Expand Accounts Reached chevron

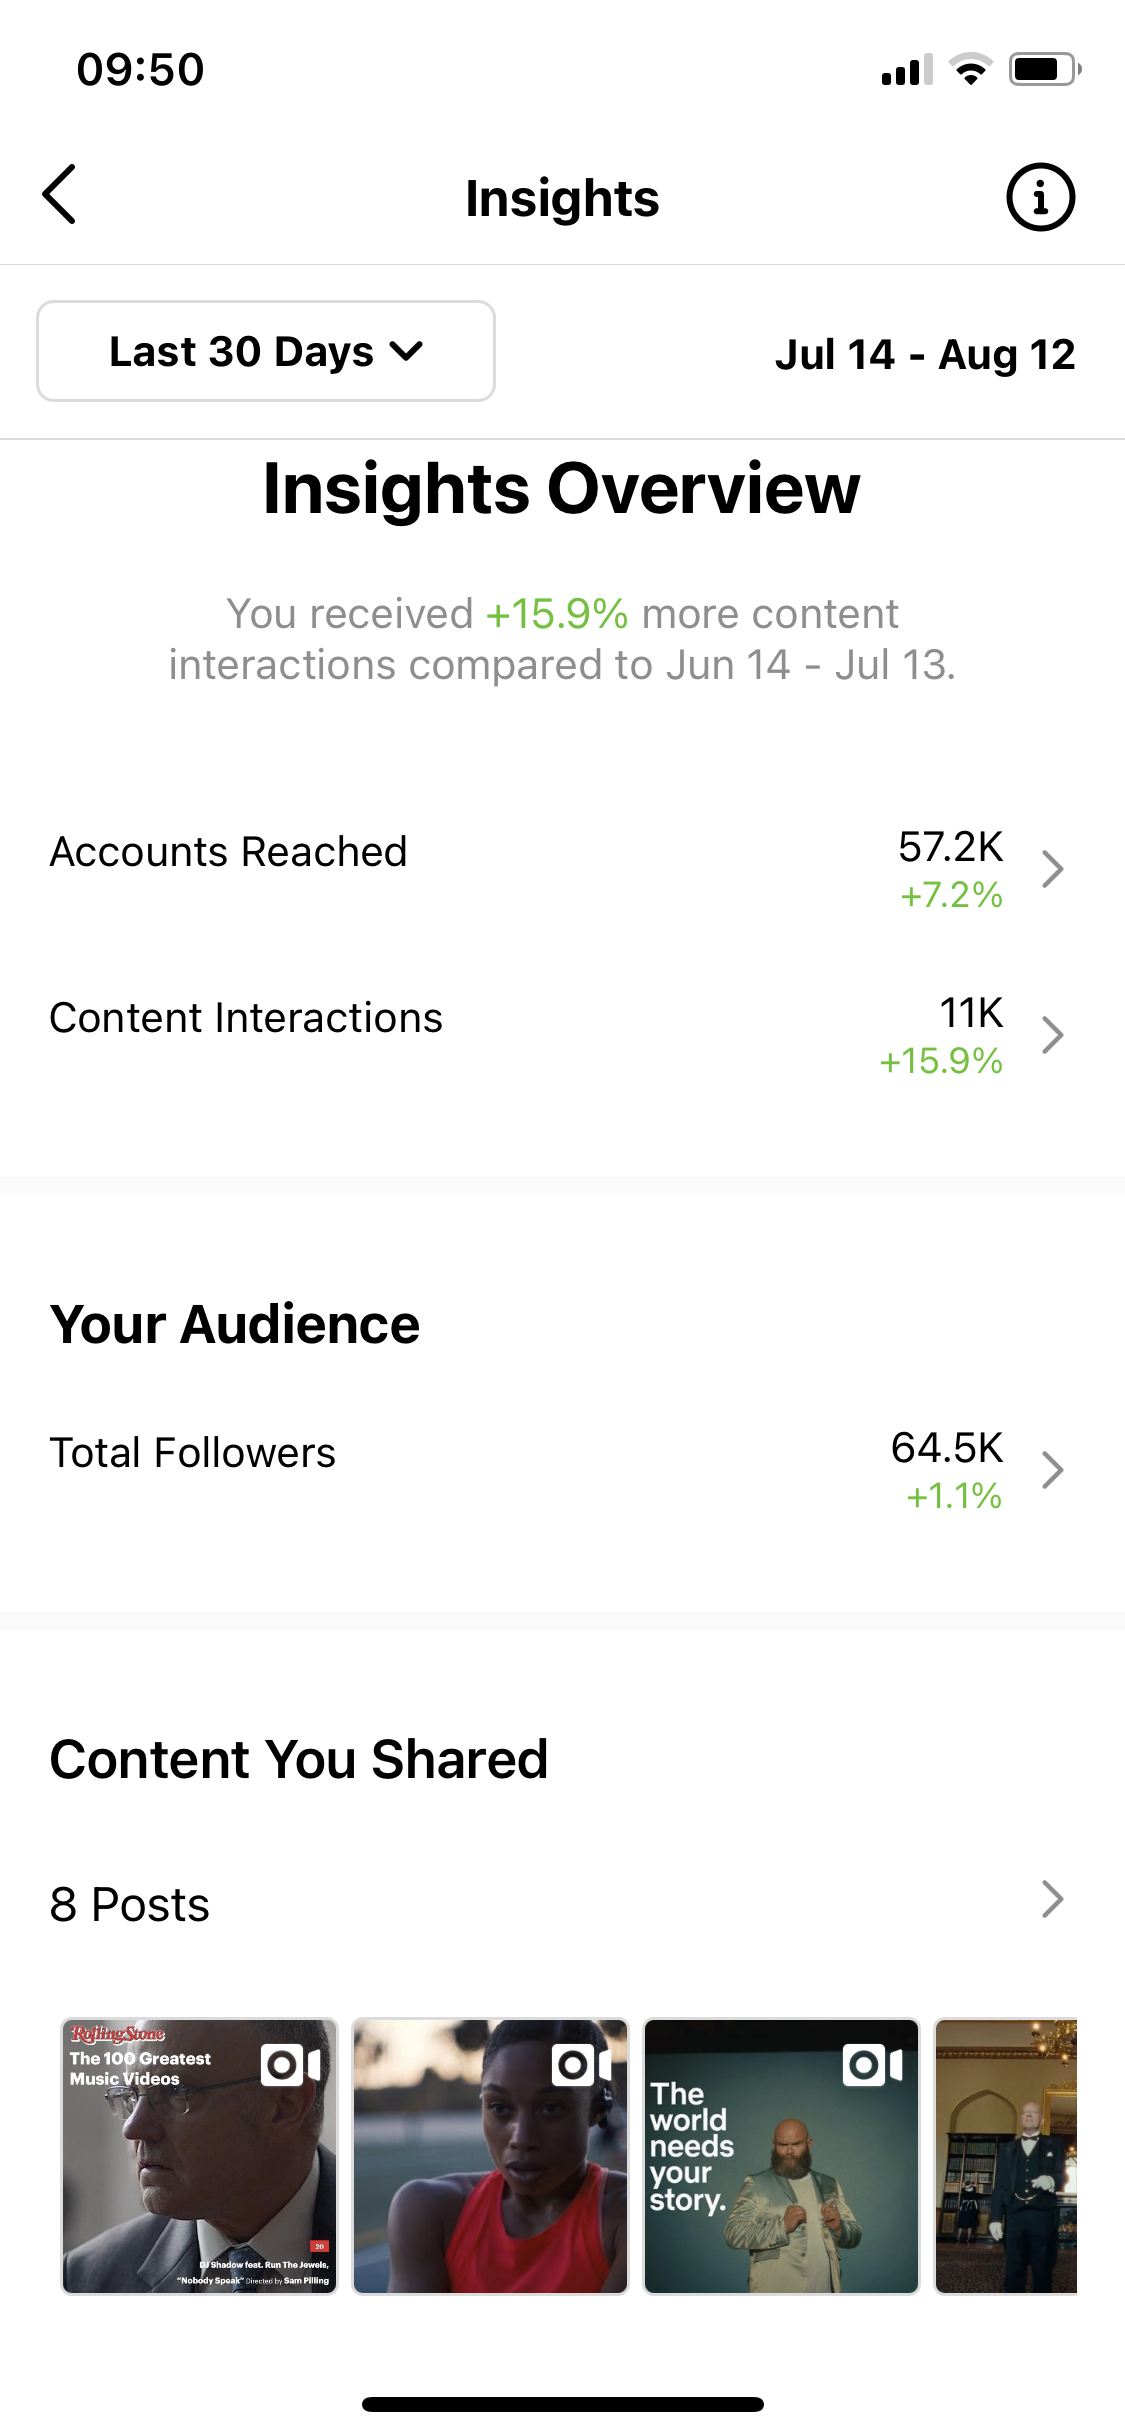pyautogui.click(x=1052, y=869)
